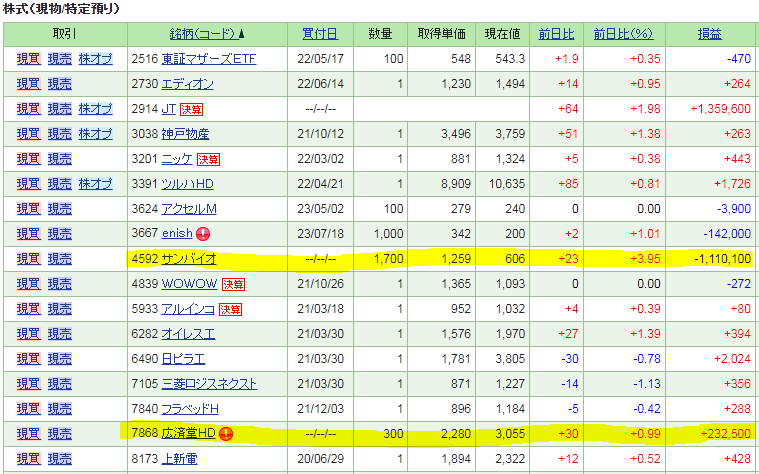This screenshot has width=759, height=474.
Task: Open the 決算 badge next to ニッケ
Action: pos(208,160)
